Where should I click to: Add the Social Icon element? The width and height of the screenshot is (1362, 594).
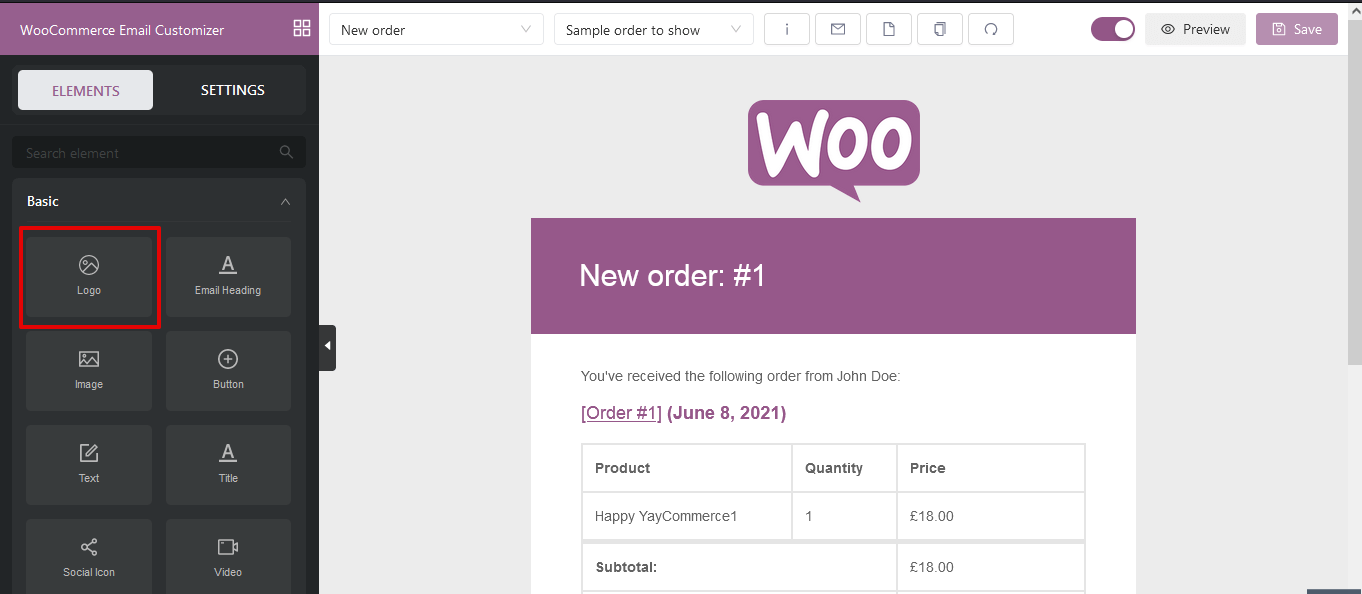point(89,556)
